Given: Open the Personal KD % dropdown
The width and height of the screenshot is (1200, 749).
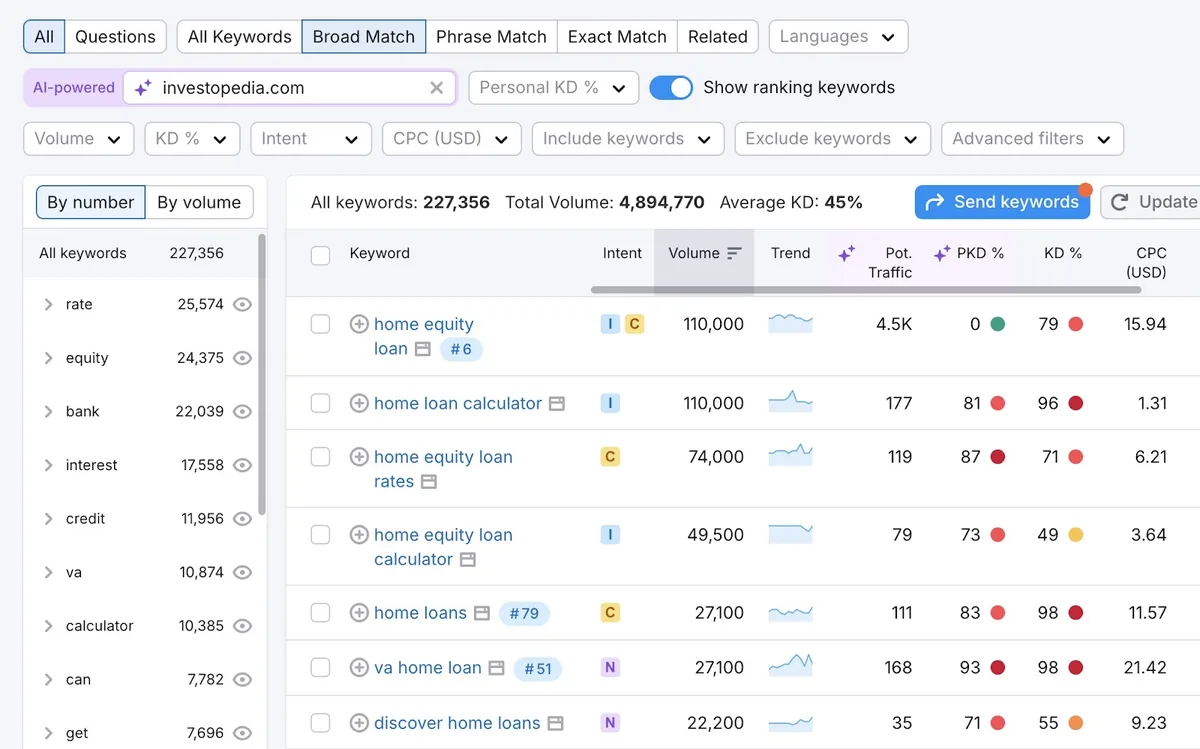Looking at the screenshot, I should click(554, 88).
